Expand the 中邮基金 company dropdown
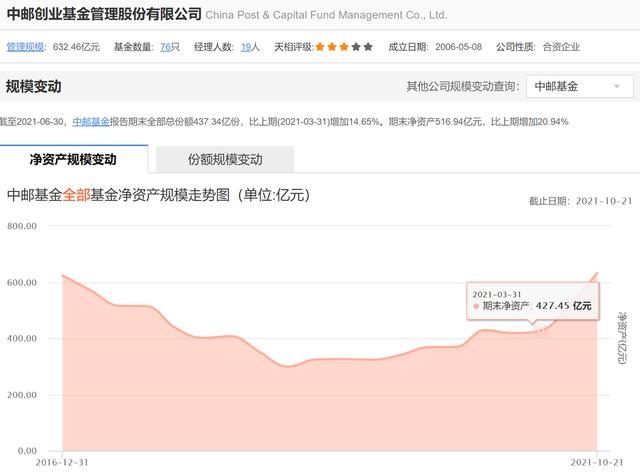640x474 pixels. tap(580, 86)
